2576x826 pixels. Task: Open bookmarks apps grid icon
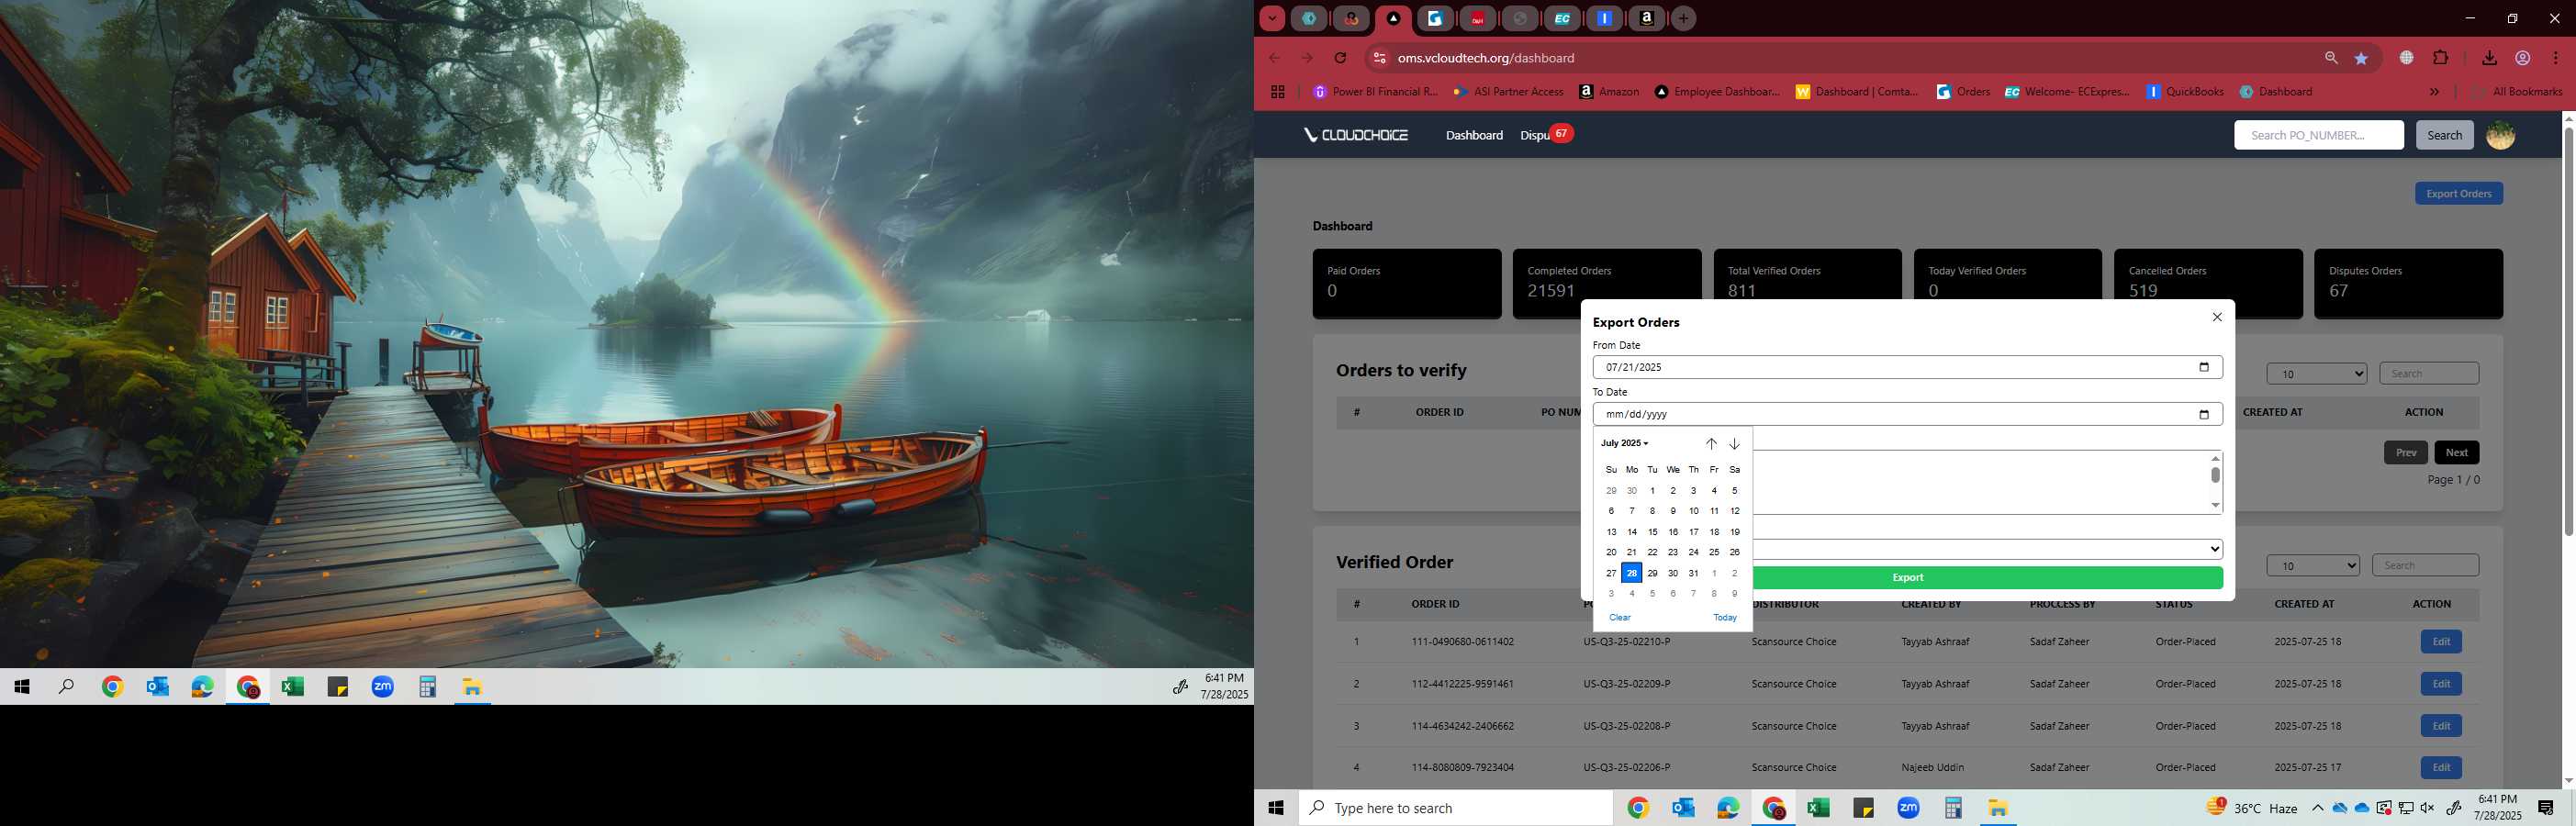point(1277,92)
